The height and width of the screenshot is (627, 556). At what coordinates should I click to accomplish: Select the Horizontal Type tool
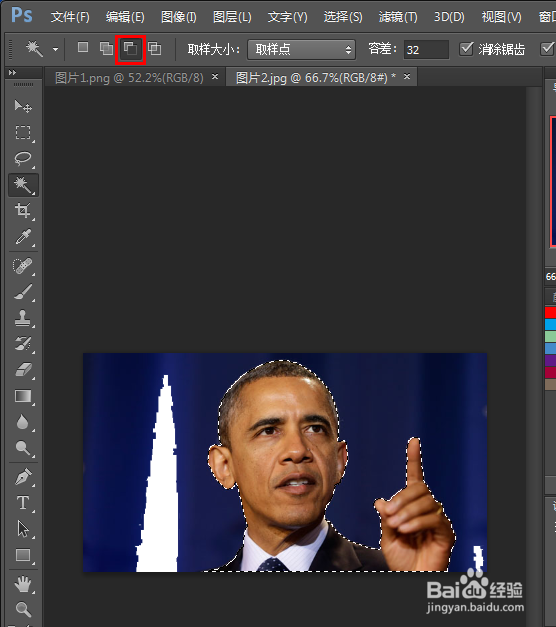click(23, 503)
